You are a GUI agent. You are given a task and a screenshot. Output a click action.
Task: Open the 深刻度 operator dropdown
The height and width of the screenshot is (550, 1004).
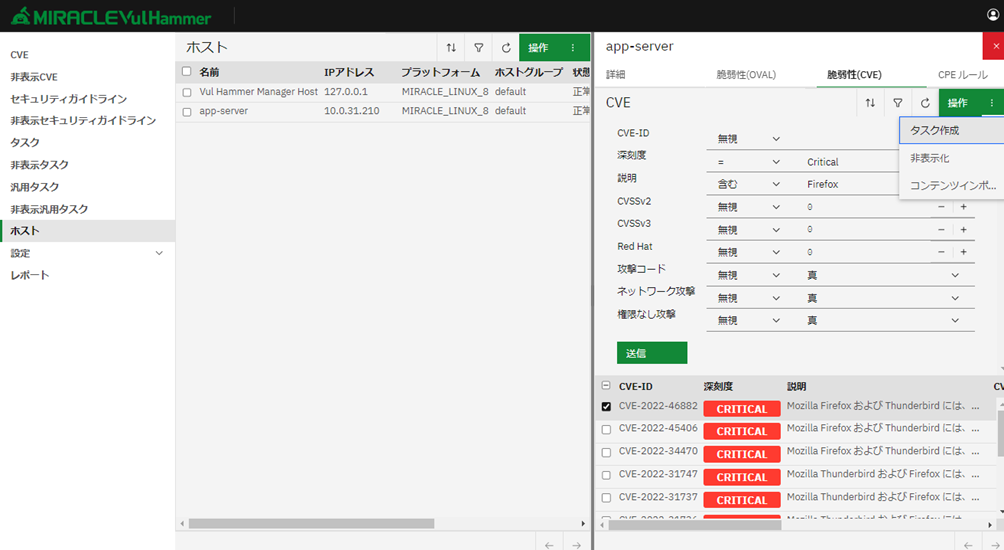pos(748,162)
